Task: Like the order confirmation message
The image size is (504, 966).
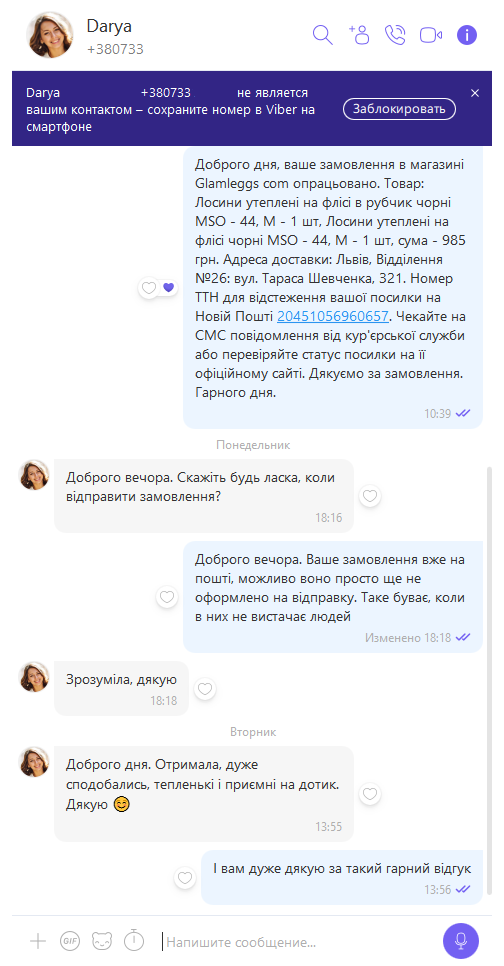Action: (x=148, y=288)
